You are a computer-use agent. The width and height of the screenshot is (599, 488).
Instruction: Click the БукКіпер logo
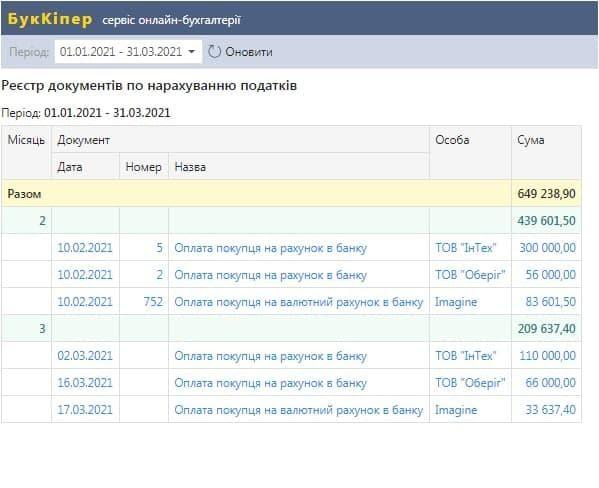point(50,19)
